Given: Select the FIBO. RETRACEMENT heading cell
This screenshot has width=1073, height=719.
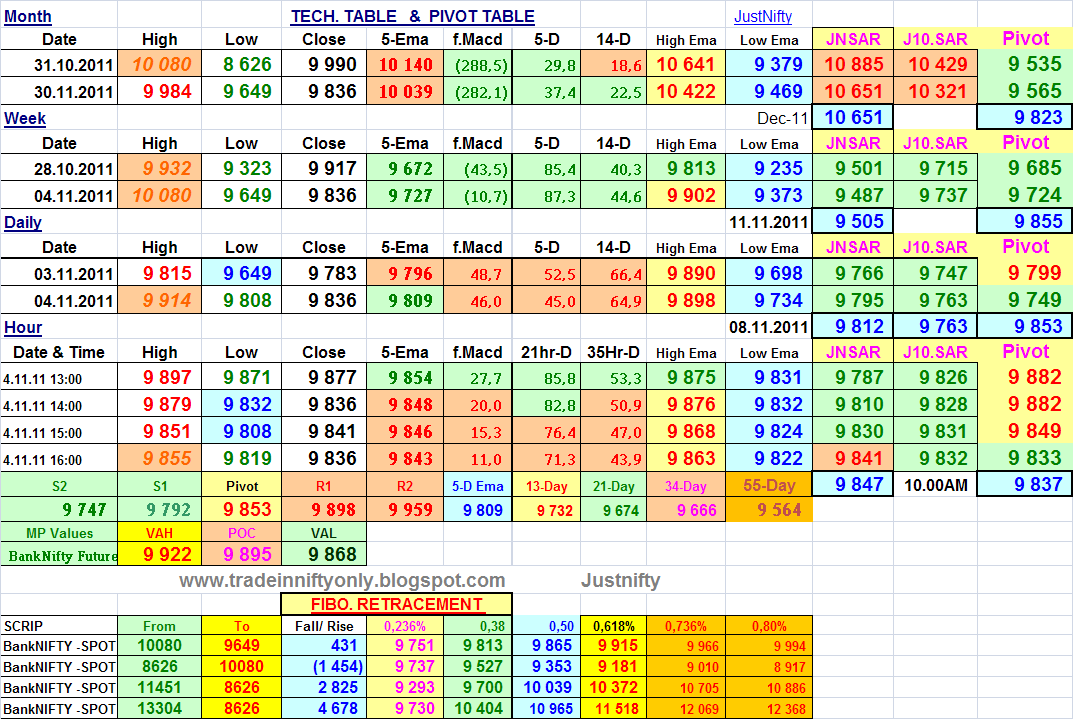Looking at the screenshot, I should (x=396, y=604).
